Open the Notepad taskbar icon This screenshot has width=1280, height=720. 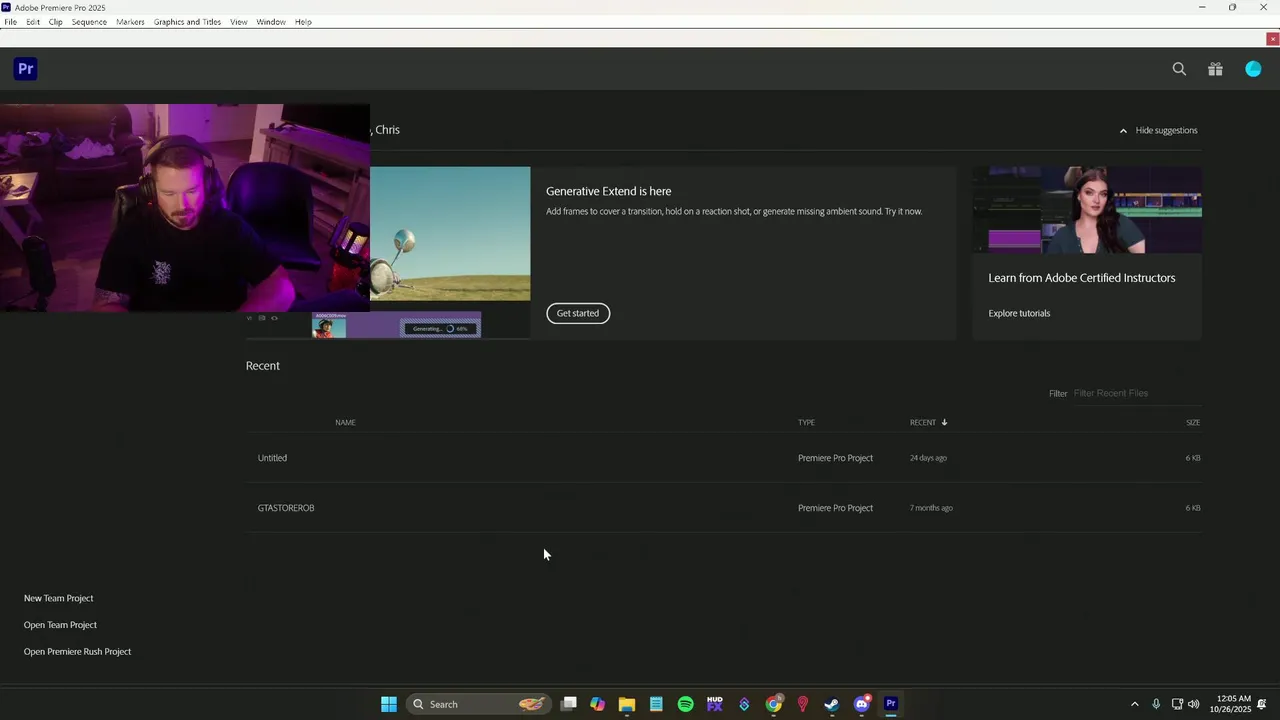[656, 704]
